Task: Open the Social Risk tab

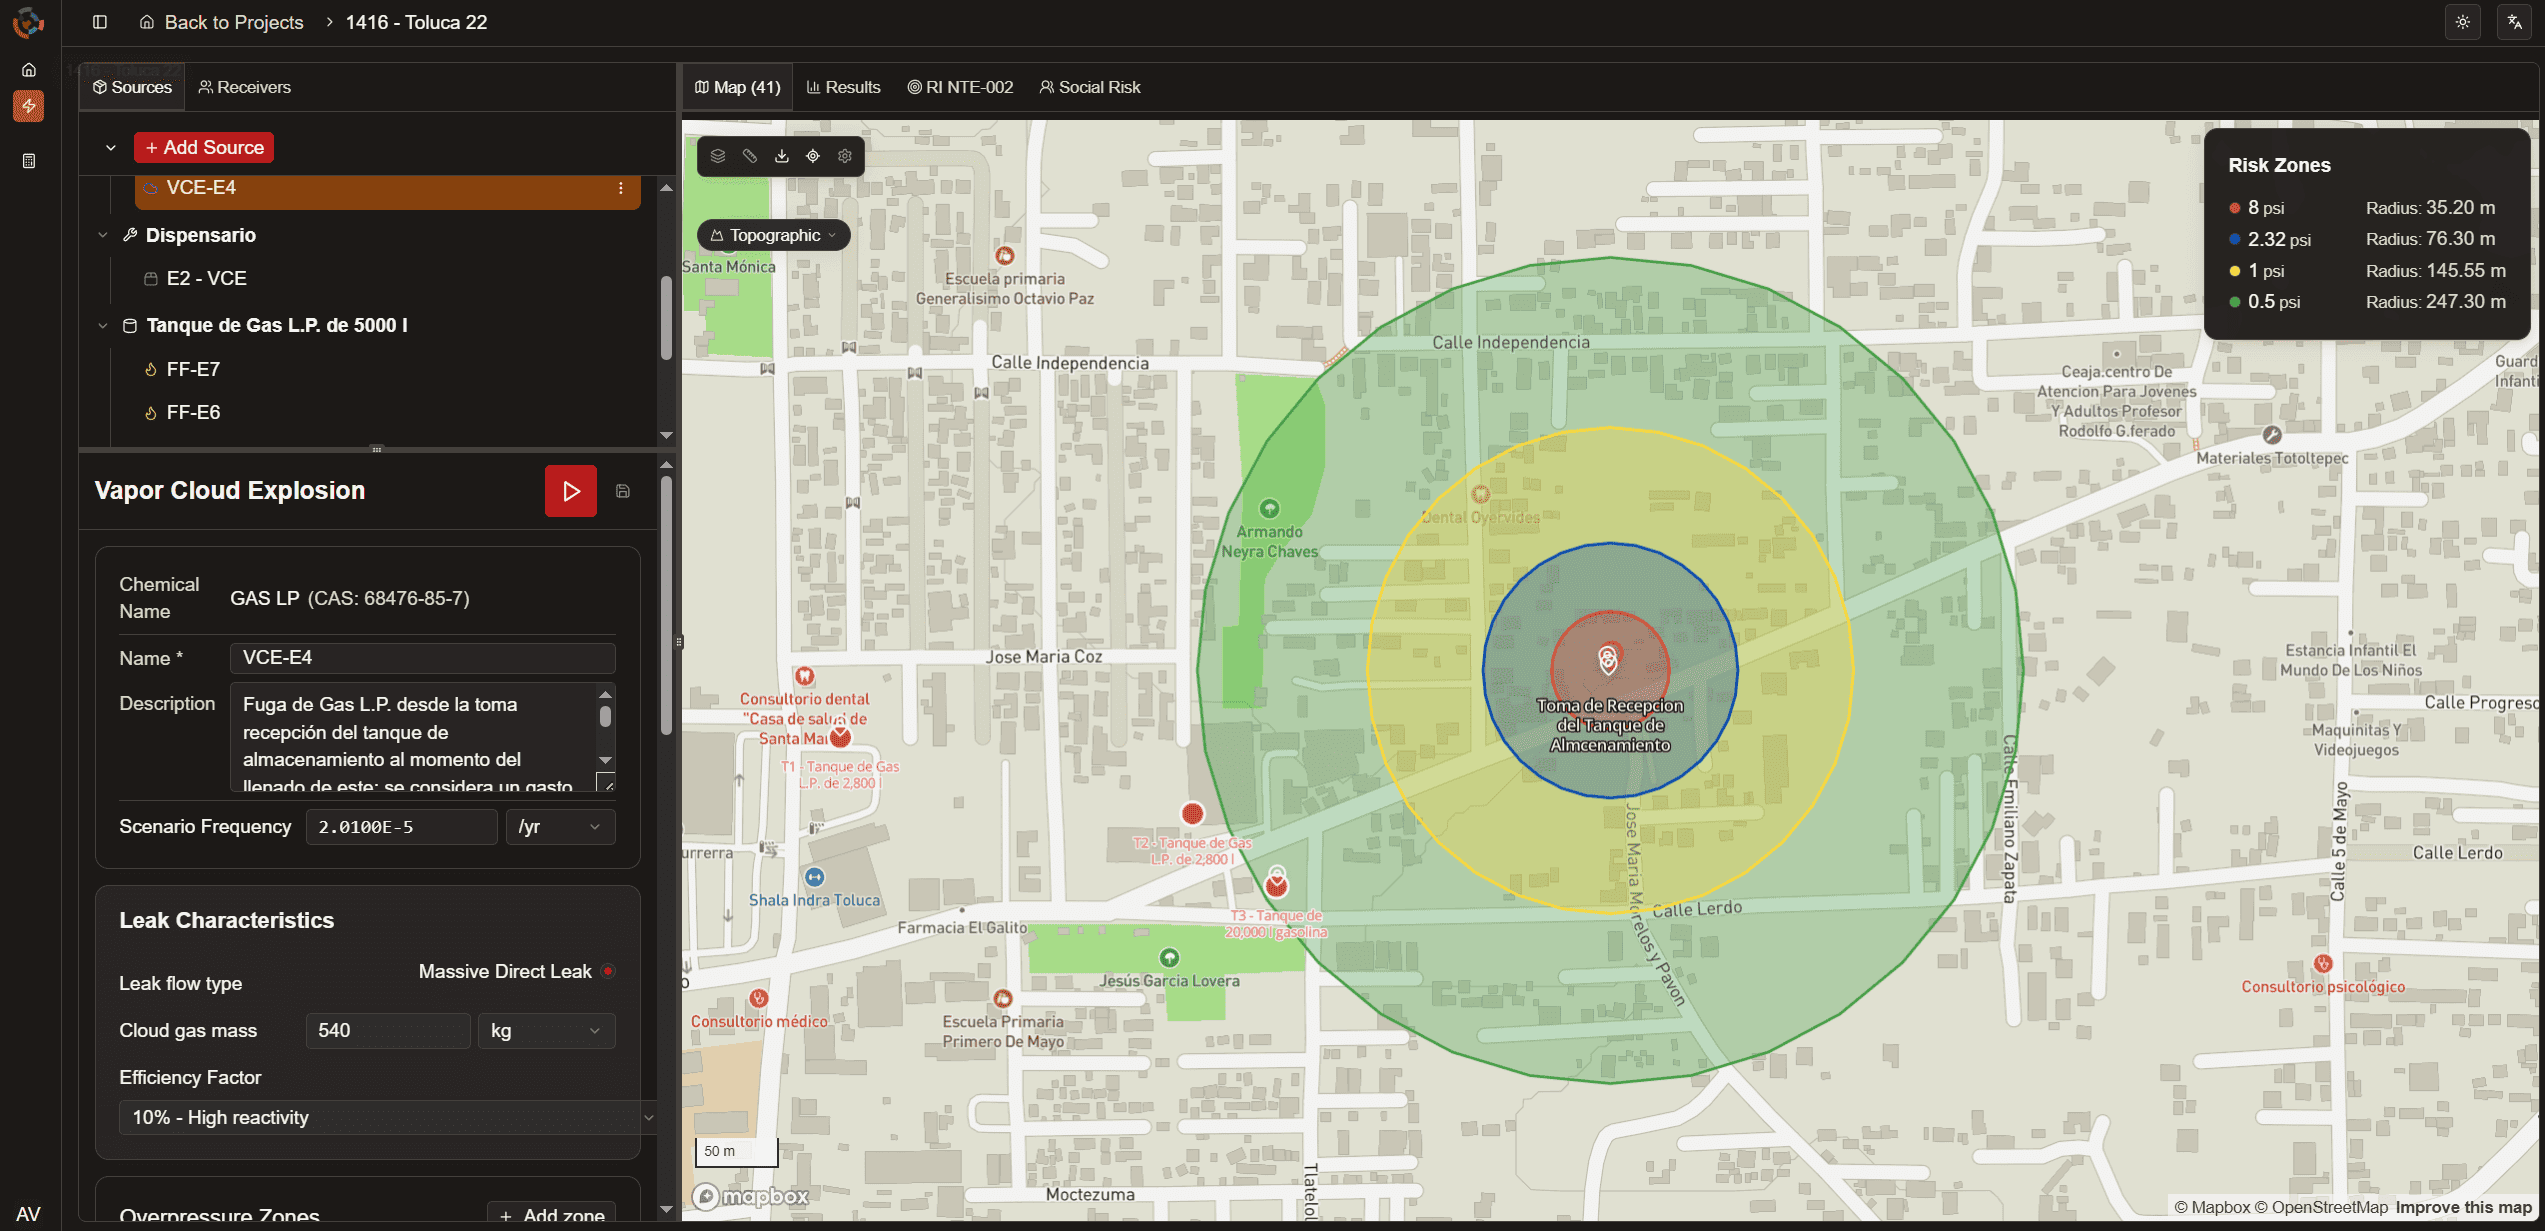Action: click(1090, 87)
